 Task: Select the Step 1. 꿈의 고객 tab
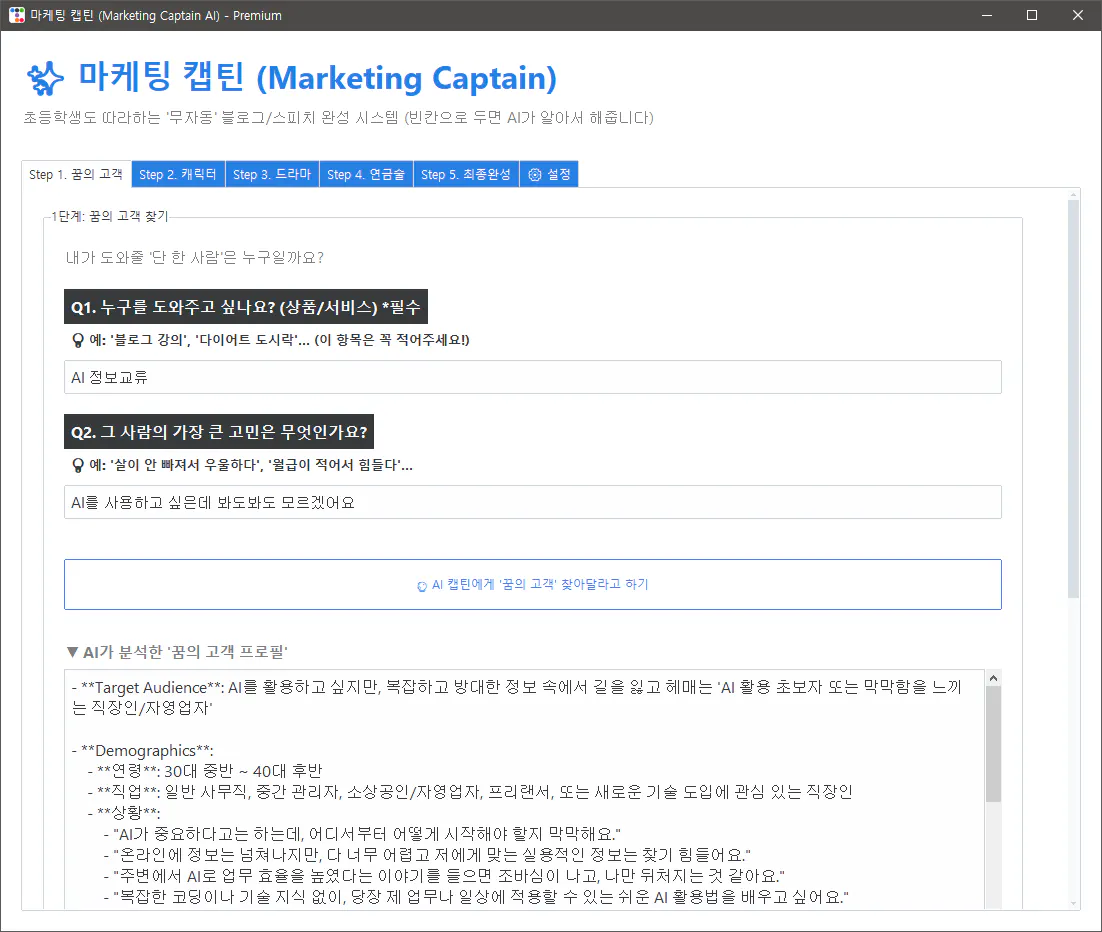pyautogui.click(x=75, y=173)
